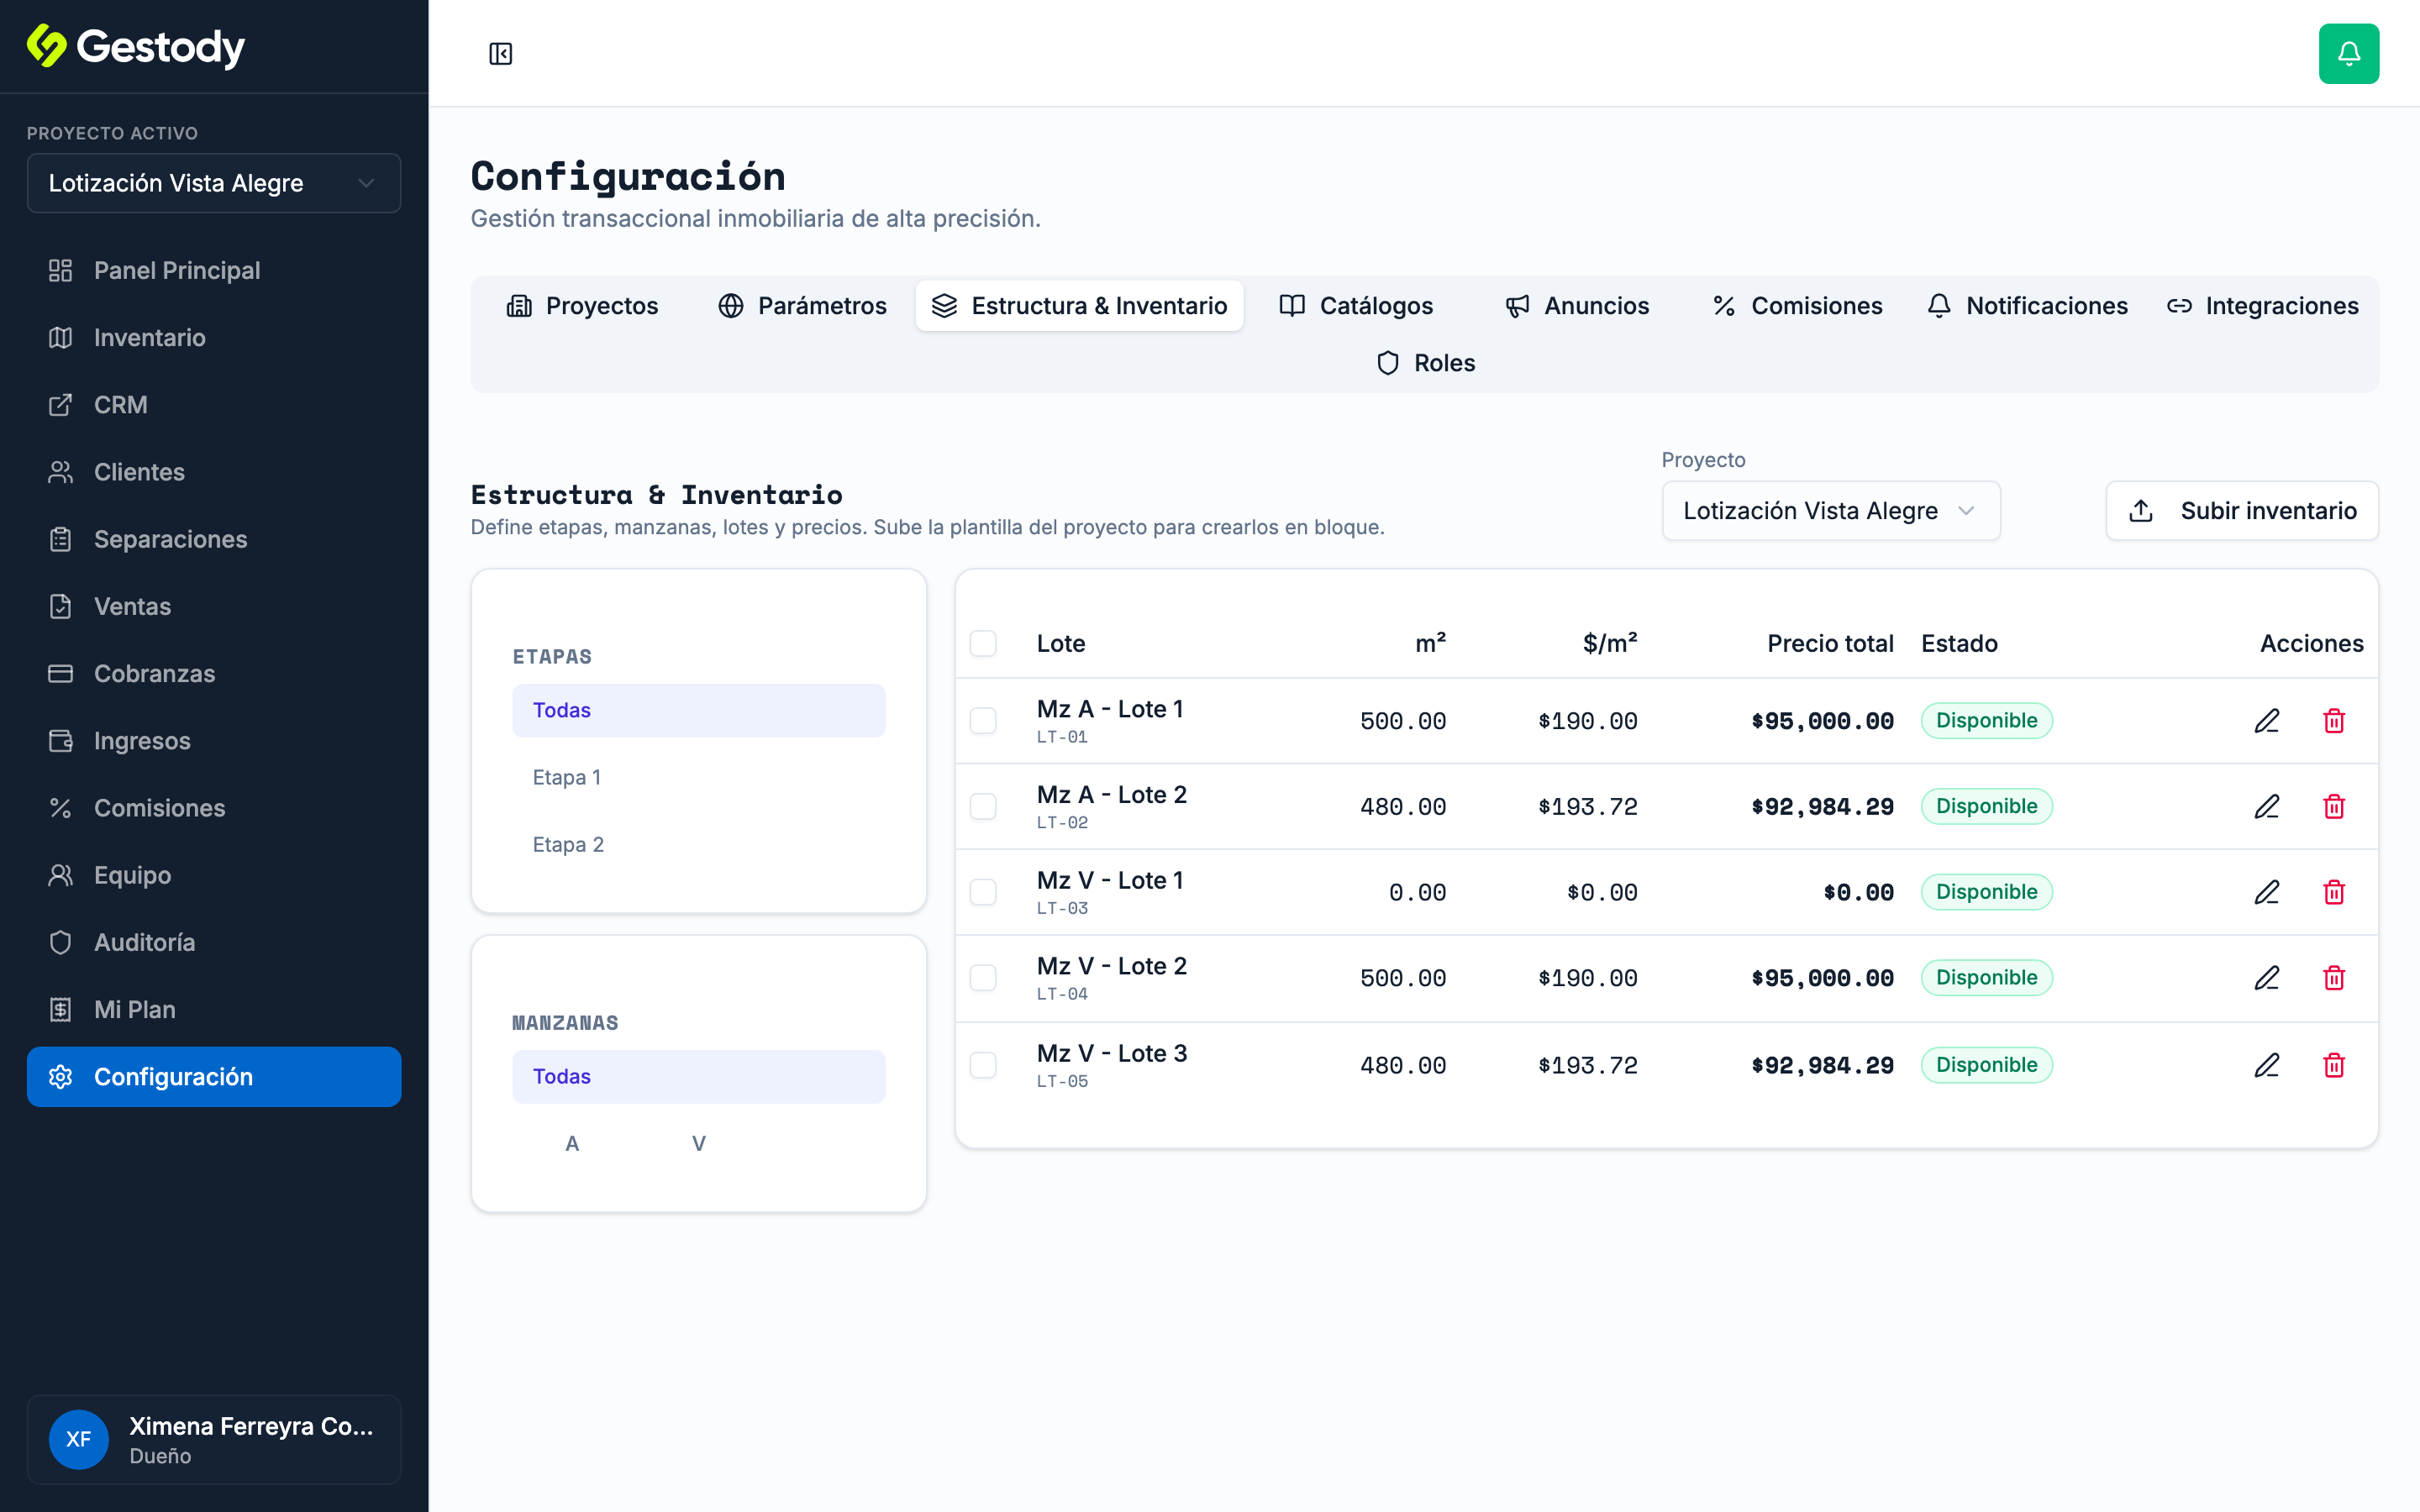Expand the Proyecto filter dropdown
Screen dimensions: 2420x1512
click(x=1831, y=511)
